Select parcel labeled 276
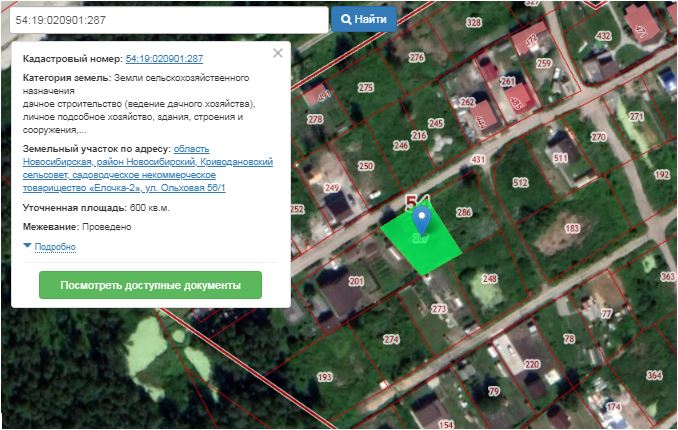This screenshot has height=430, width=678. click(416, 58)
